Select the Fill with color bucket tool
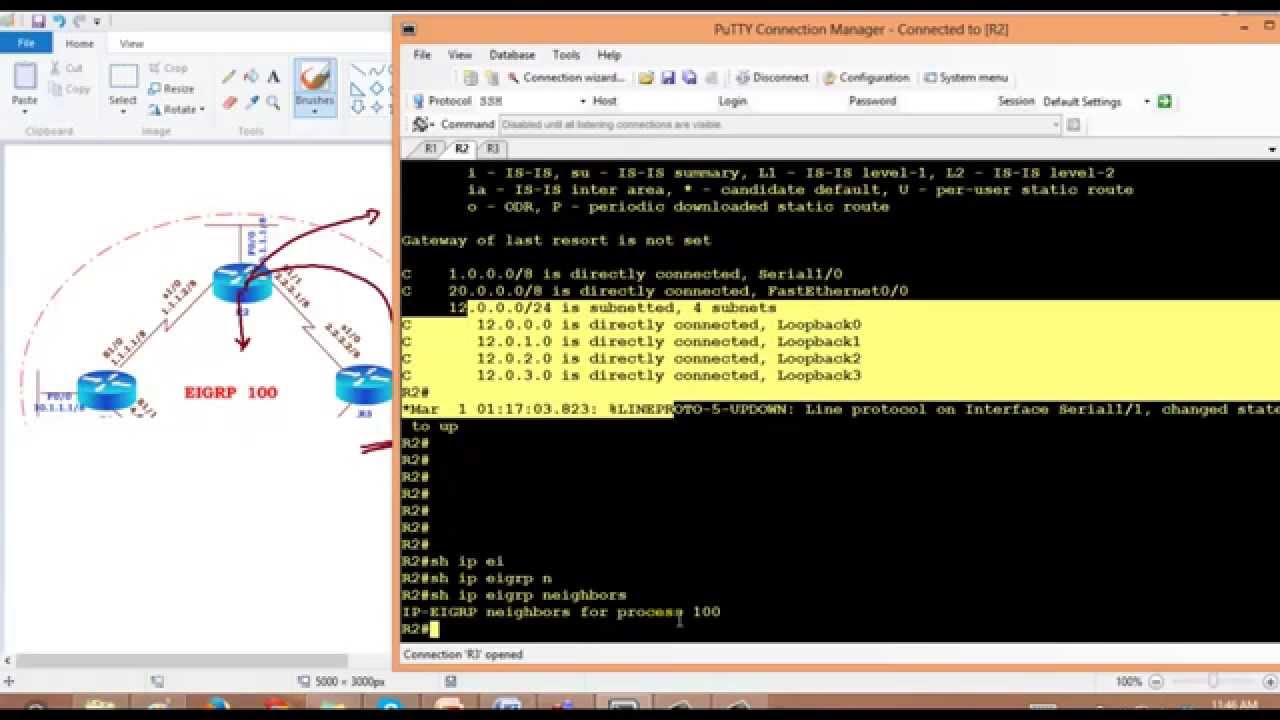Viewport: 1280px width, 720px height. point(251,77)
